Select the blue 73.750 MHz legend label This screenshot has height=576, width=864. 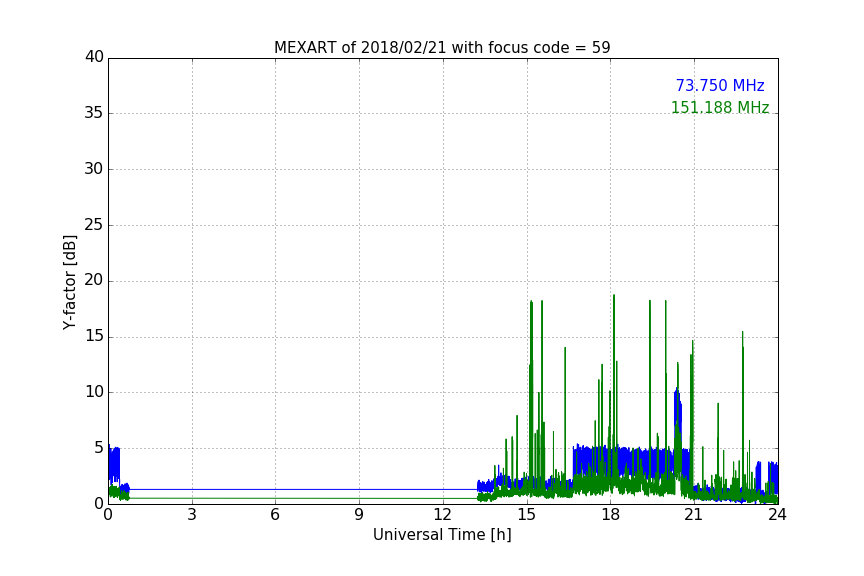coord(720,85)
